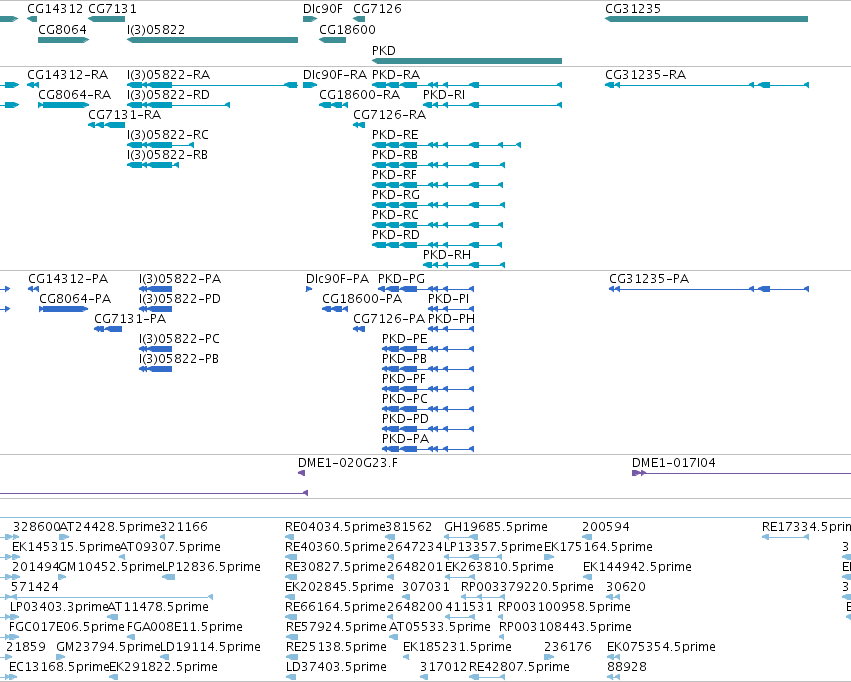Select transcript l(3)05822-RC
The image size is (851, 682).
coord(168,135)
